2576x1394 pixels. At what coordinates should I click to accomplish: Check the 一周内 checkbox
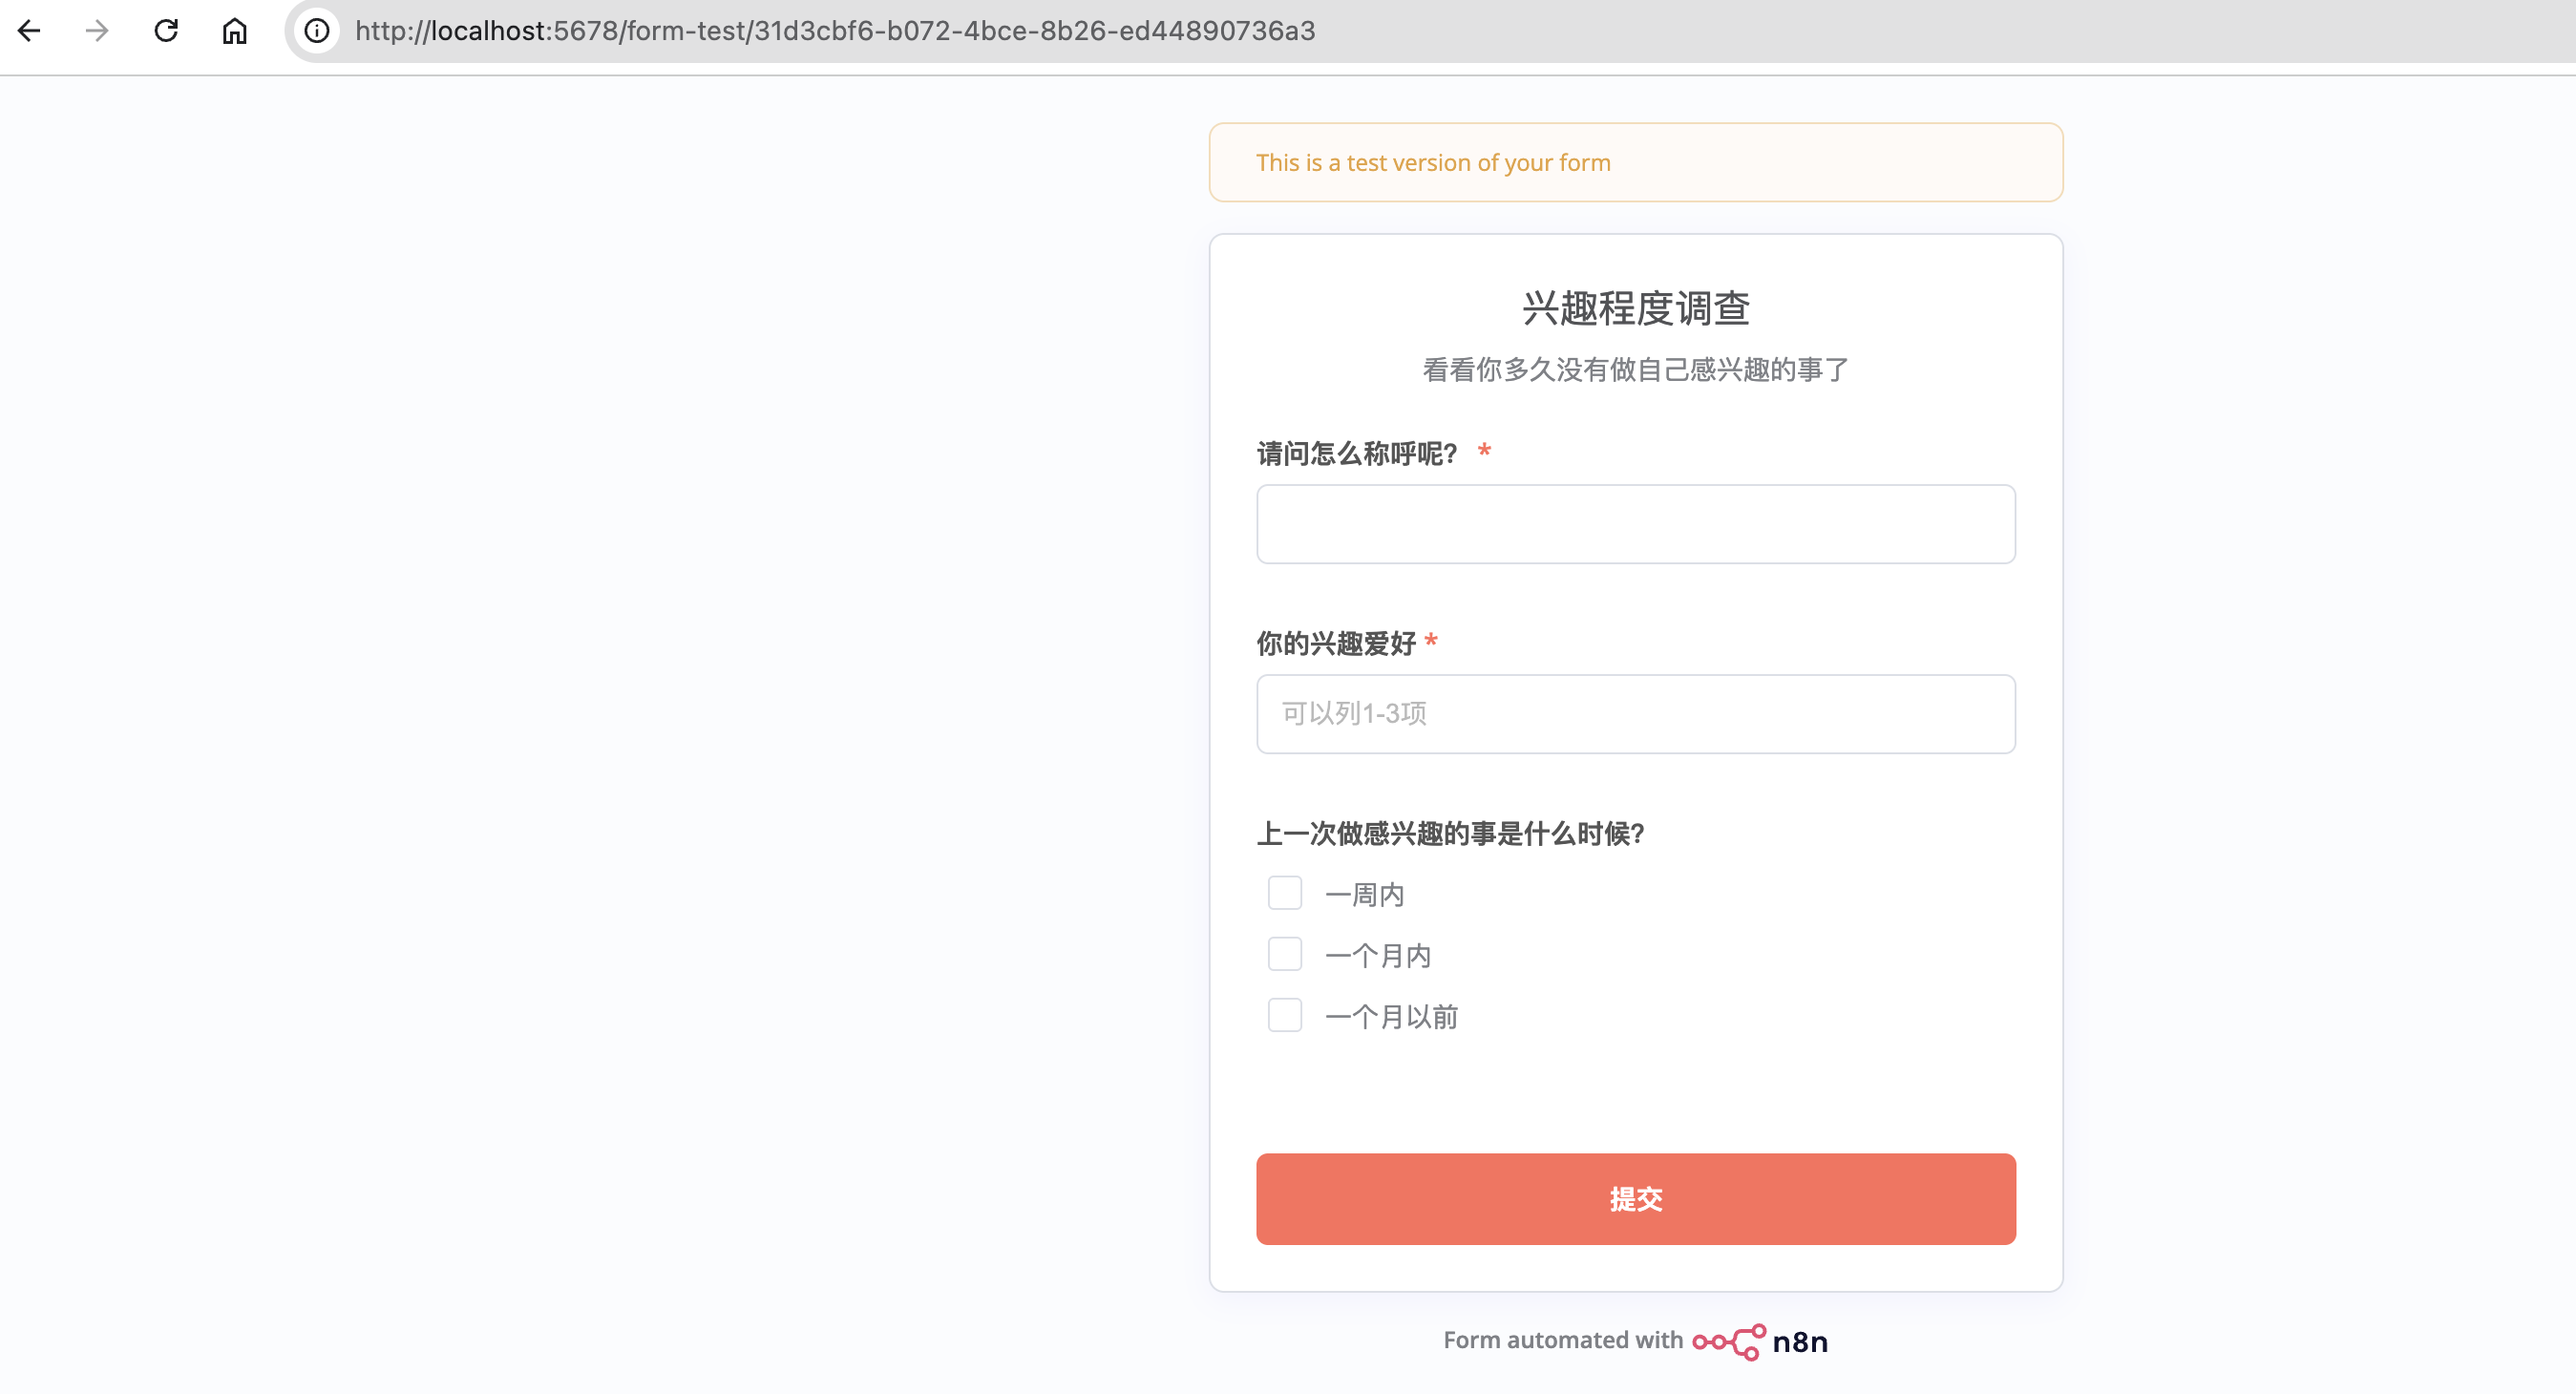coord(1284,893)
